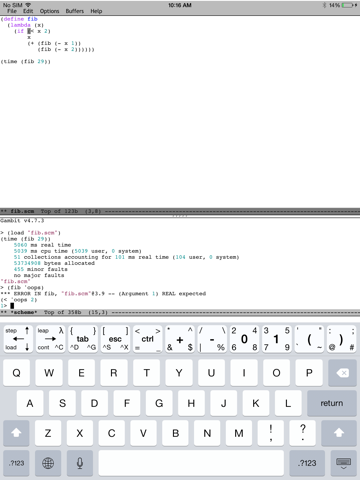The width and height of the screenshot is (360, 480).
Task: Tap the S key
Action: (62, 403)
